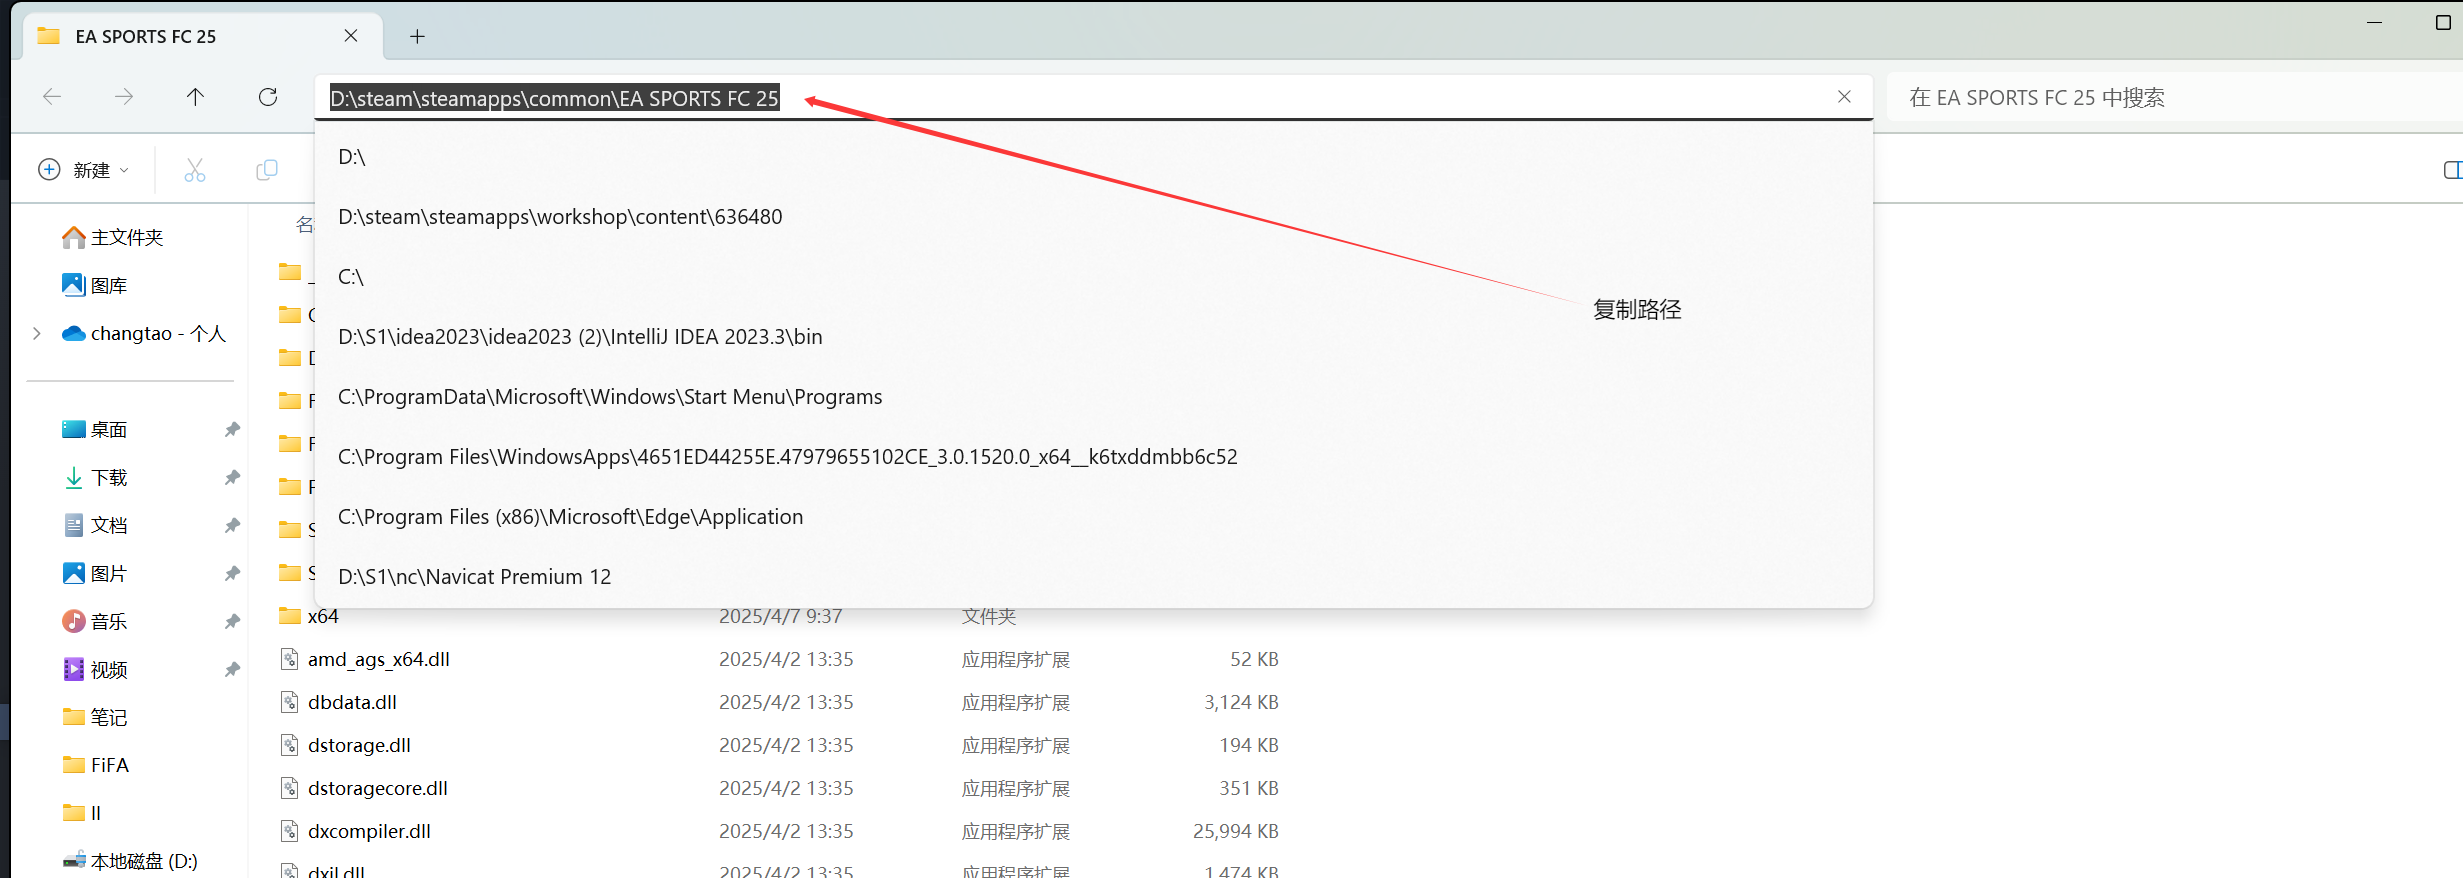Screen dimensions: 2463x878
Task: Select dstoragecore.dll file
Action: click(377, 788)
